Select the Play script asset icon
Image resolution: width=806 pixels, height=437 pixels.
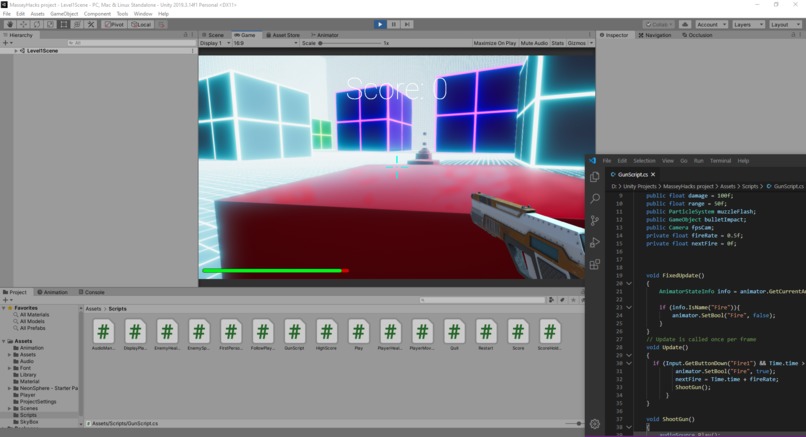[x=358, y=332]
